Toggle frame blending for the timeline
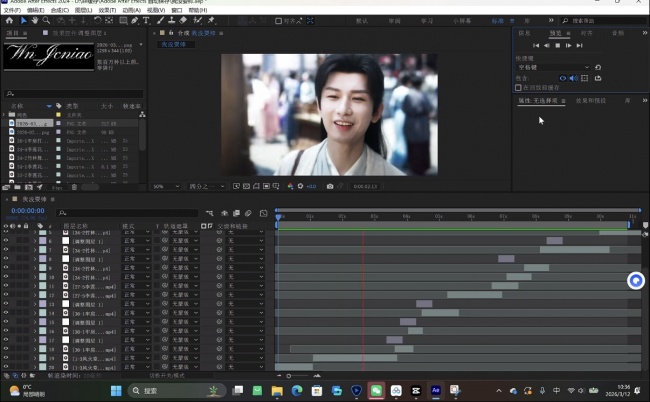This screenshot has height=402, width=650. 236,213
